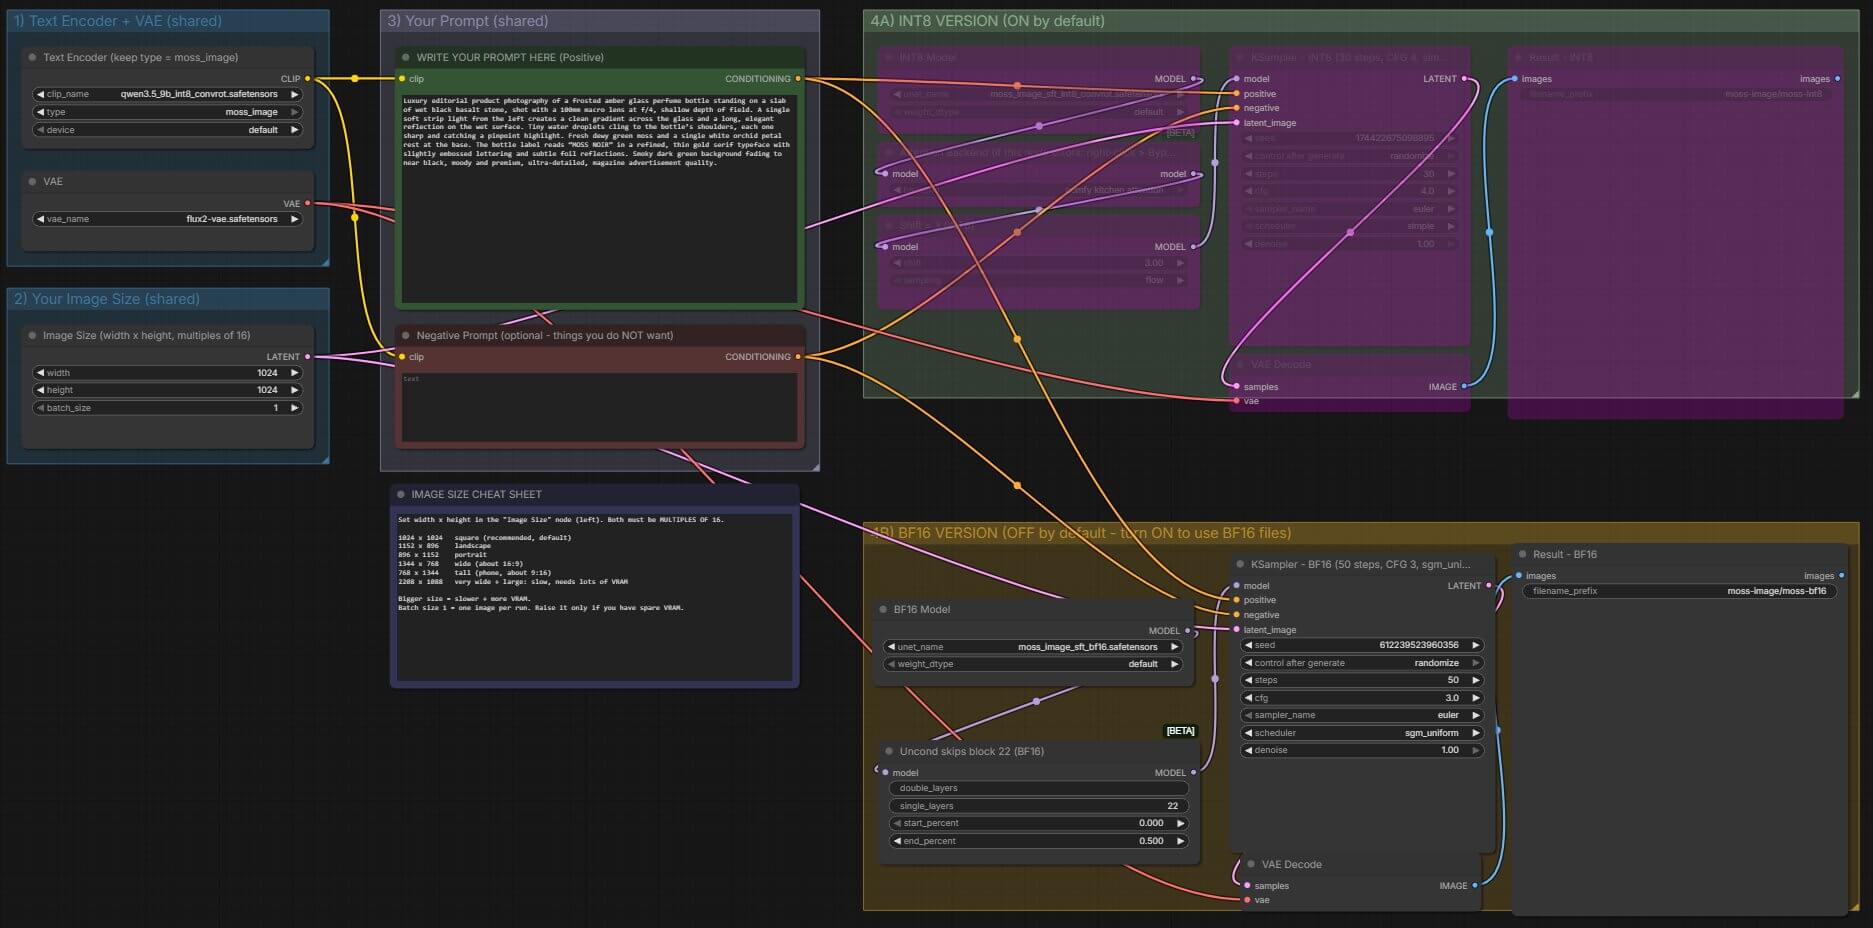
Task: Click the LATENT output slot of Image Size node
Action: (307, 356)
